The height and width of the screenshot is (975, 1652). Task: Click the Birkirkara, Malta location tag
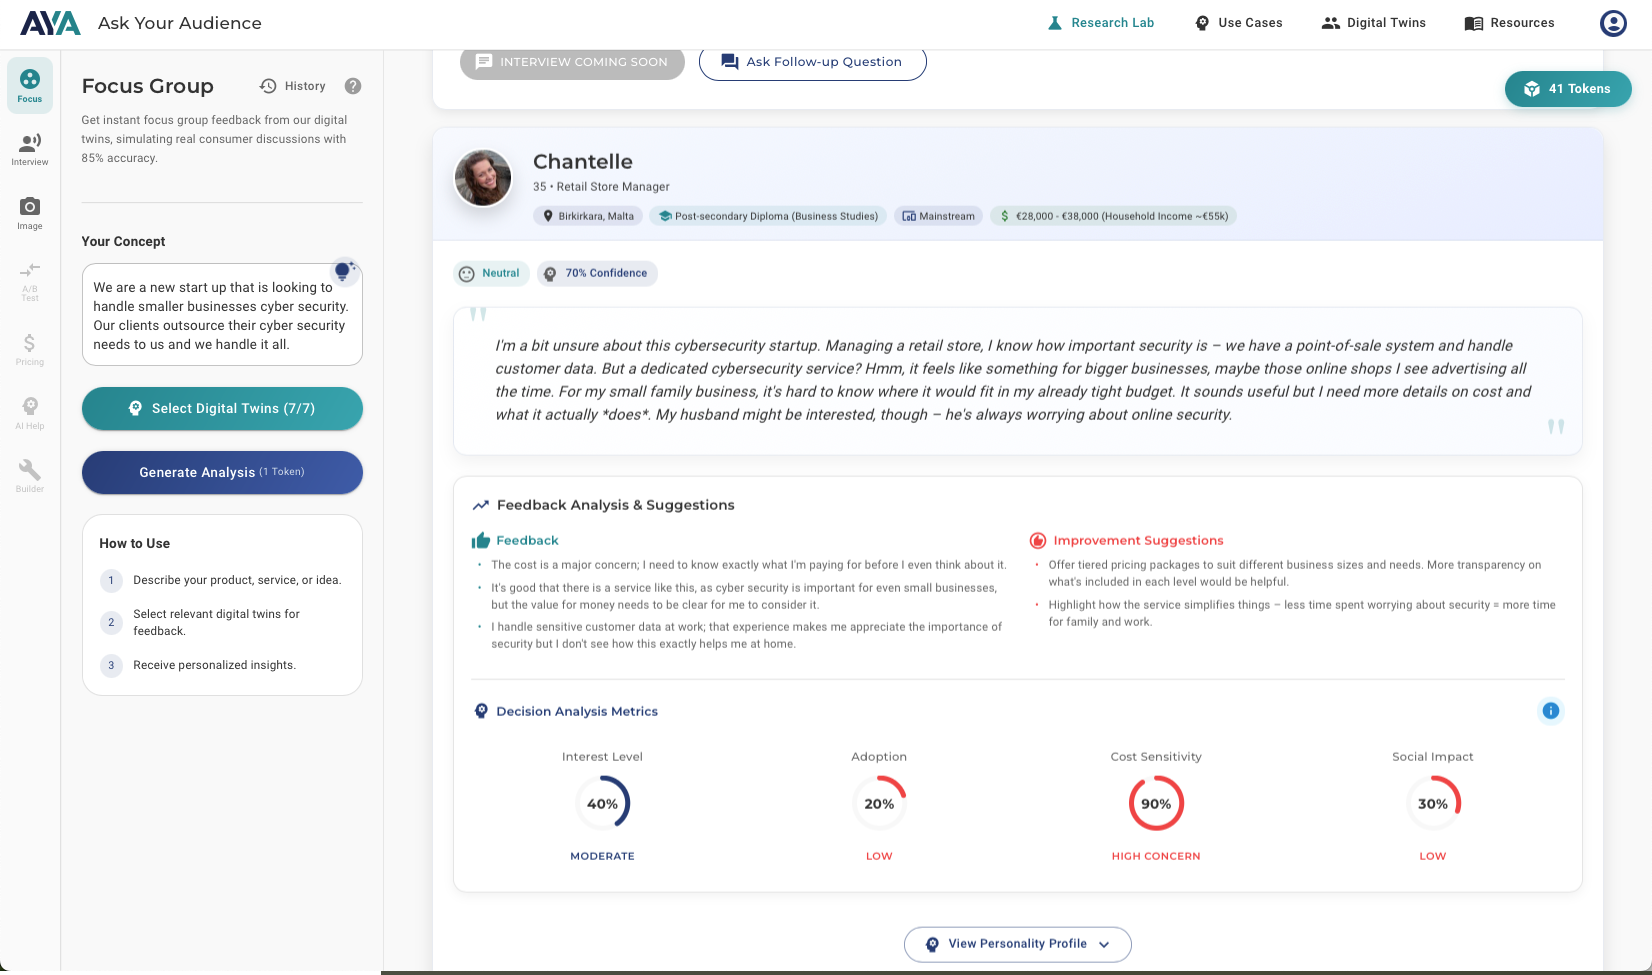[588, 216]
